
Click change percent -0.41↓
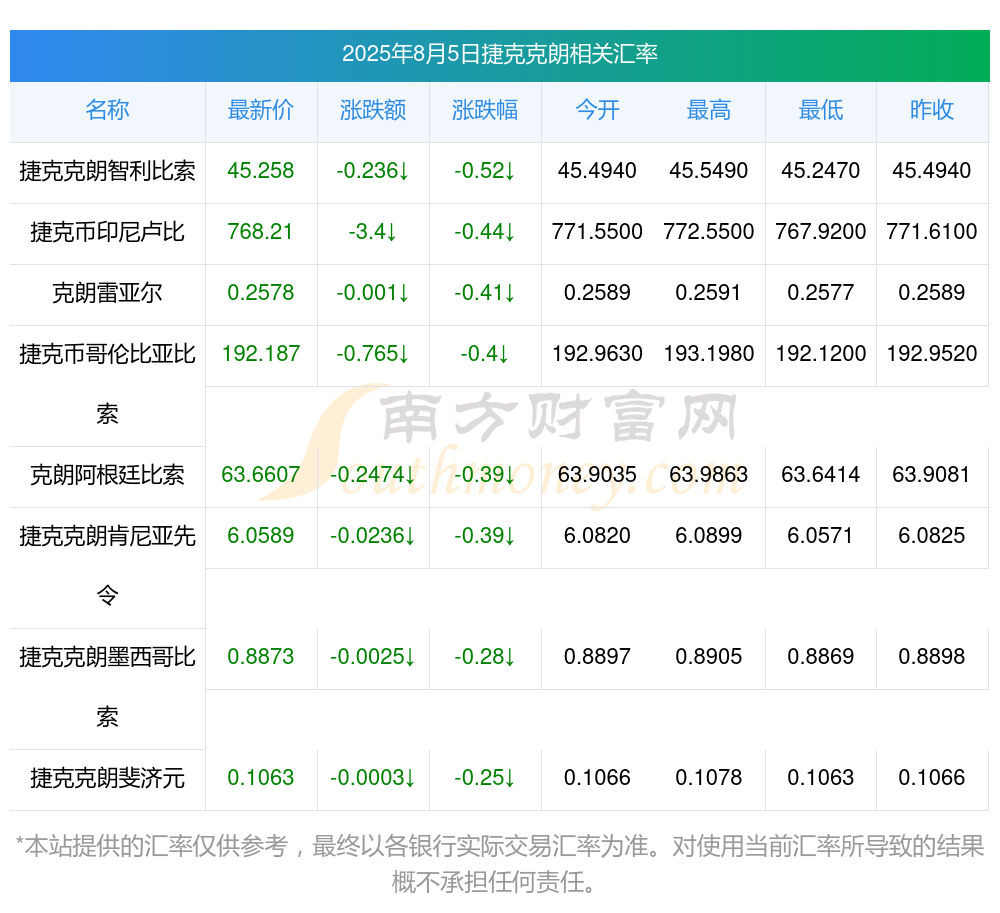pyautogui.click(x=485, y=293)
